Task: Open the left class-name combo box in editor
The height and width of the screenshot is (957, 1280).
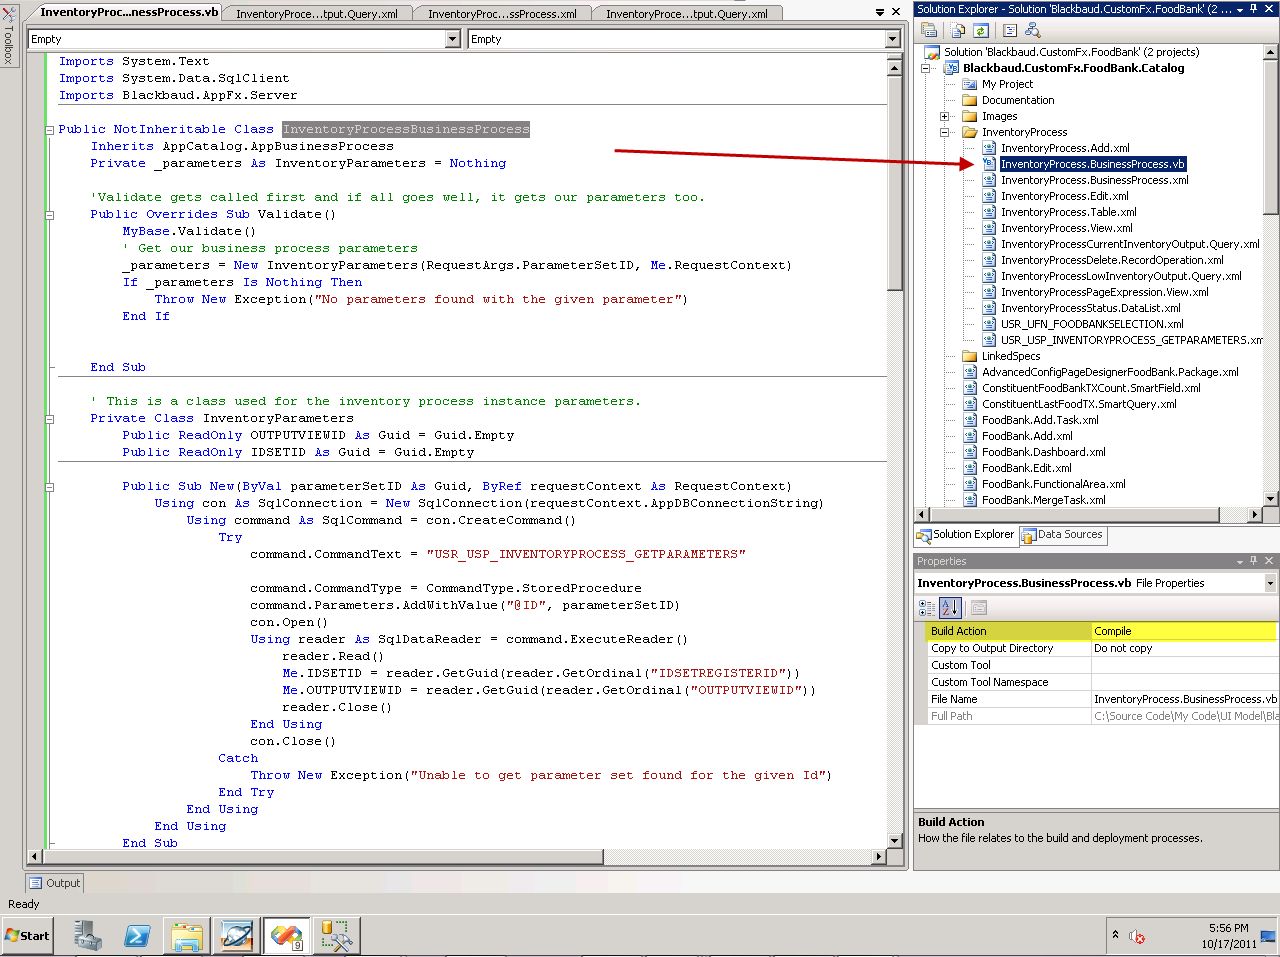Action: point(452,39)
